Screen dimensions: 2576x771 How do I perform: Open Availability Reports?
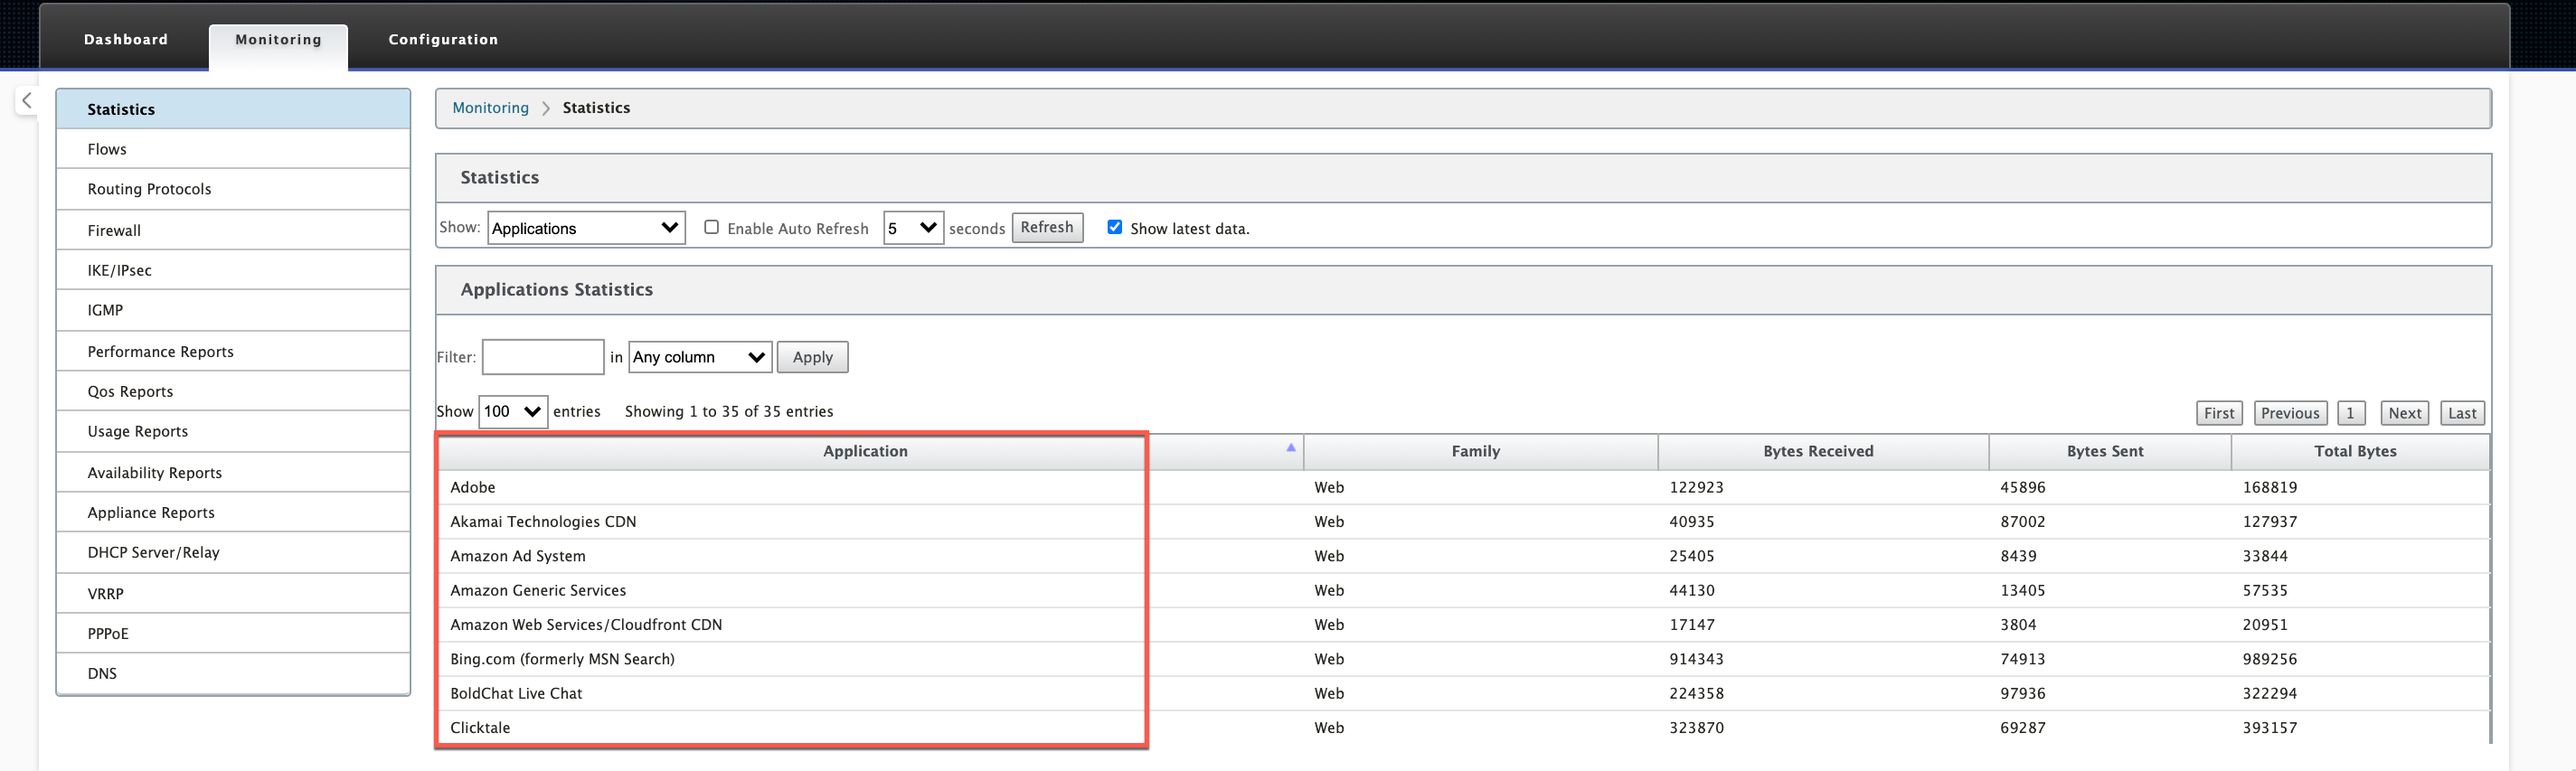(233, 472)
